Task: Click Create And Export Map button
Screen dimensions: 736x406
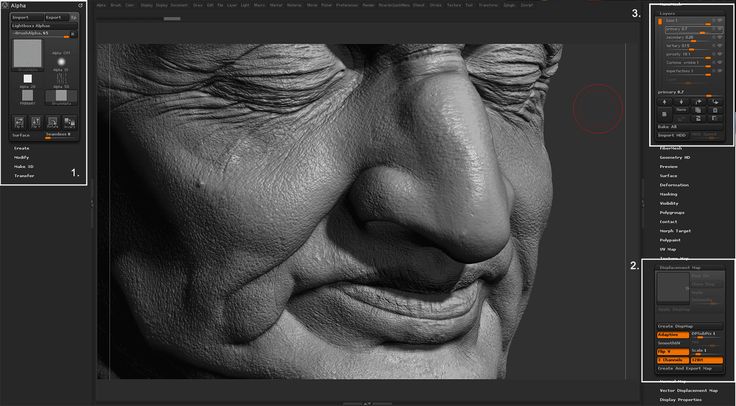Action: [690, 368]
